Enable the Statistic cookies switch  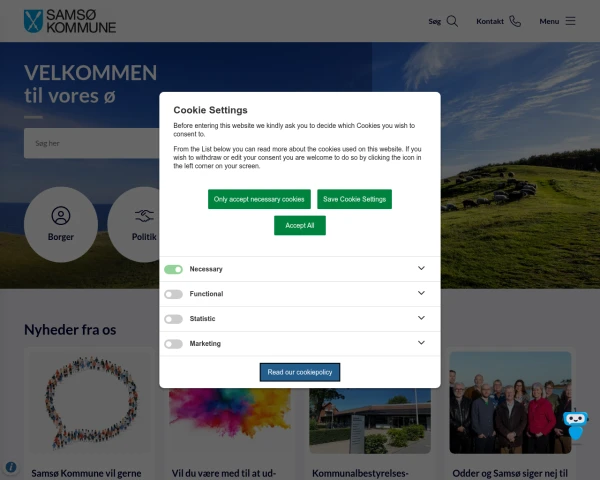pyautogui.click(x=173, y=319)
